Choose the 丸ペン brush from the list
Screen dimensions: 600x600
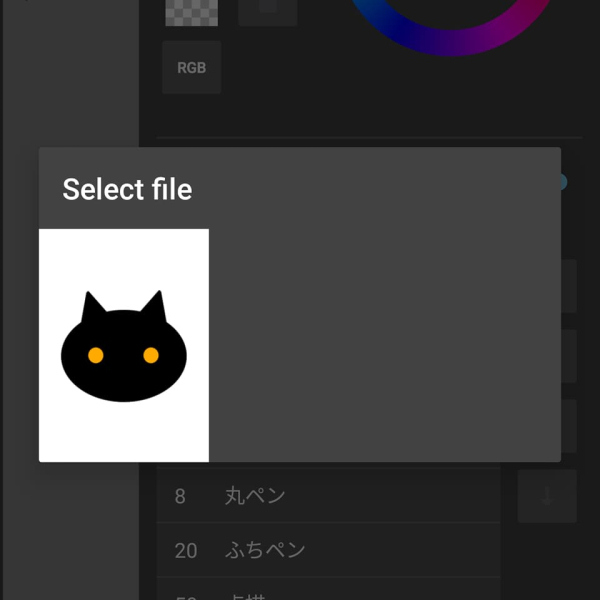click(255, 495)
